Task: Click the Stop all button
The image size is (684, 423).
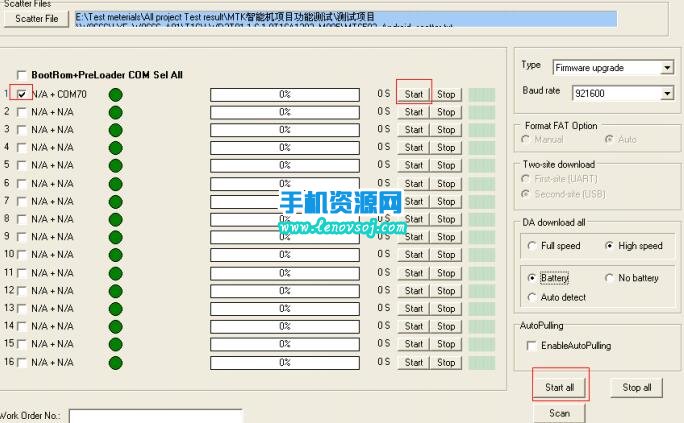Action: [x=637, y=387]
